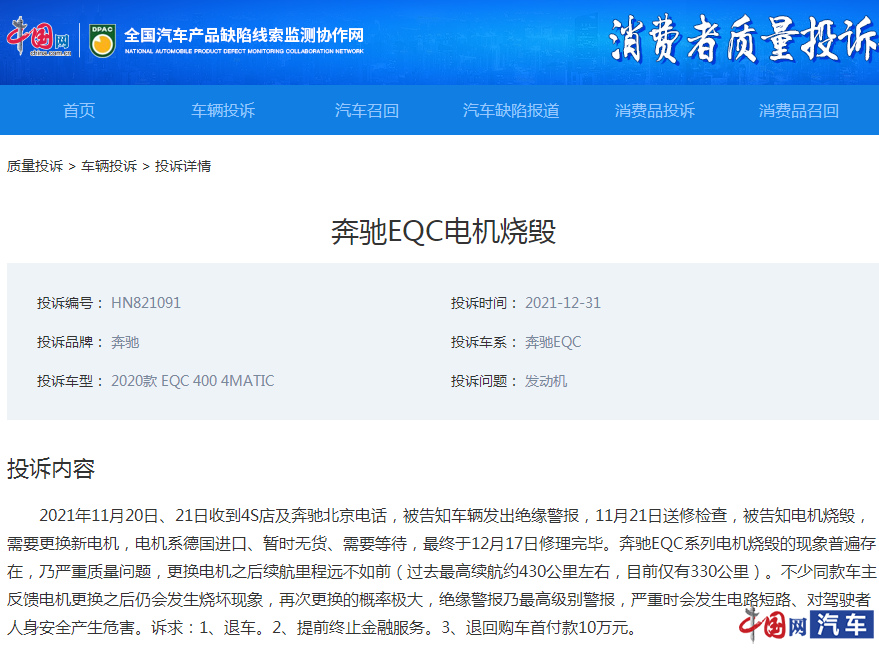Image resolution: width=879 pixels, height=652 pixels.
Task: Click the DPAC shield logo
Action: [101, 40]
